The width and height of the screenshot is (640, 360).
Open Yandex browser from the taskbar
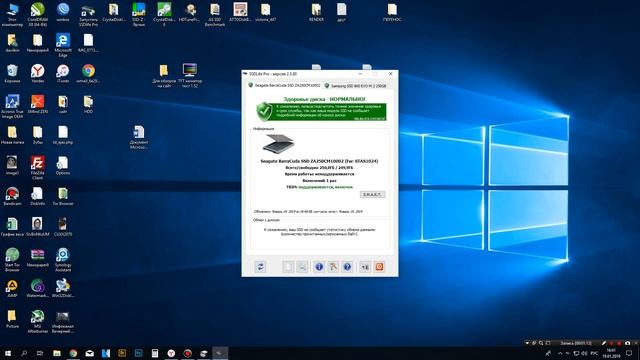click(171, 353)
